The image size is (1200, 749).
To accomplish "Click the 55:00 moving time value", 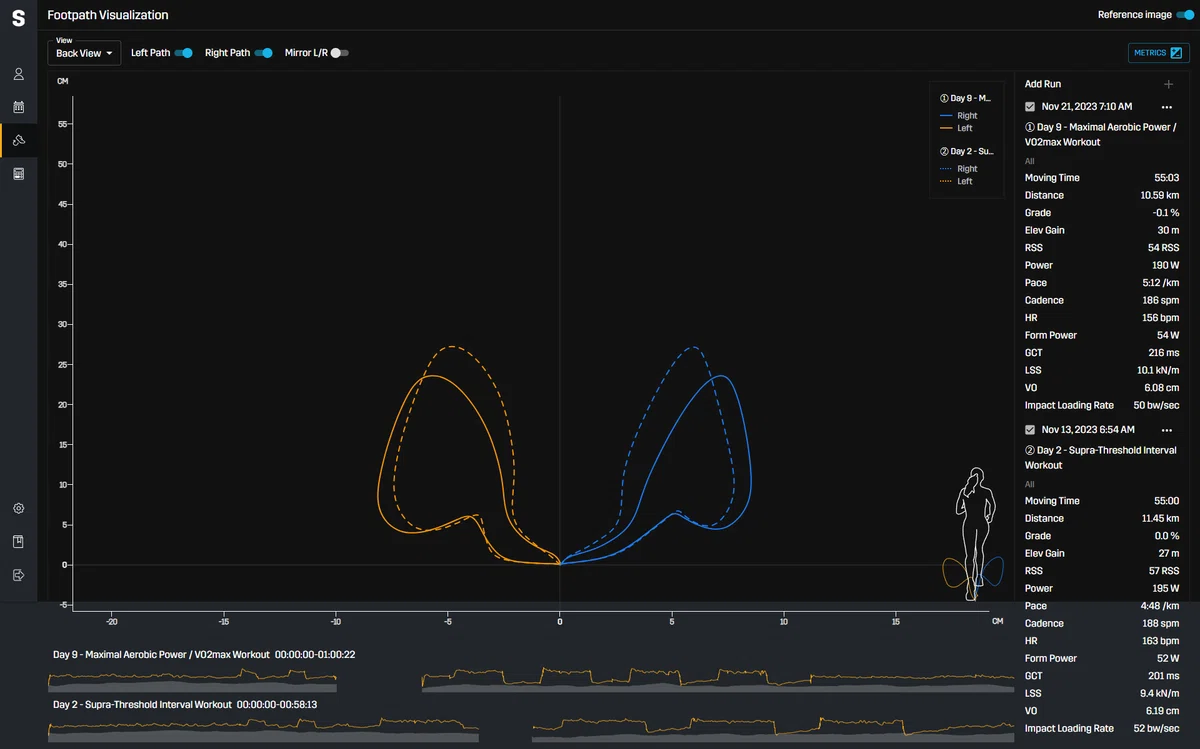I will (x=1166, y=501).
